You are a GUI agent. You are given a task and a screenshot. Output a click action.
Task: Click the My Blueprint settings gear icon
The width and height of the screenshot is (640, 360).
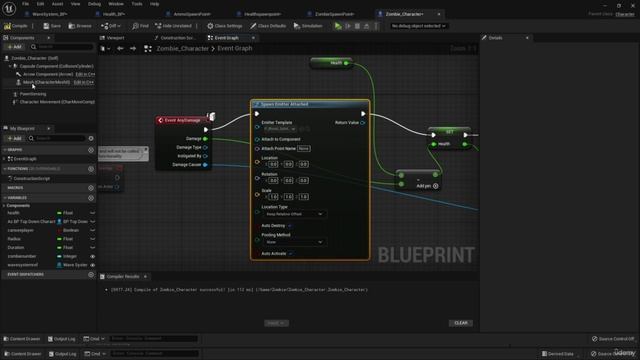91,138
